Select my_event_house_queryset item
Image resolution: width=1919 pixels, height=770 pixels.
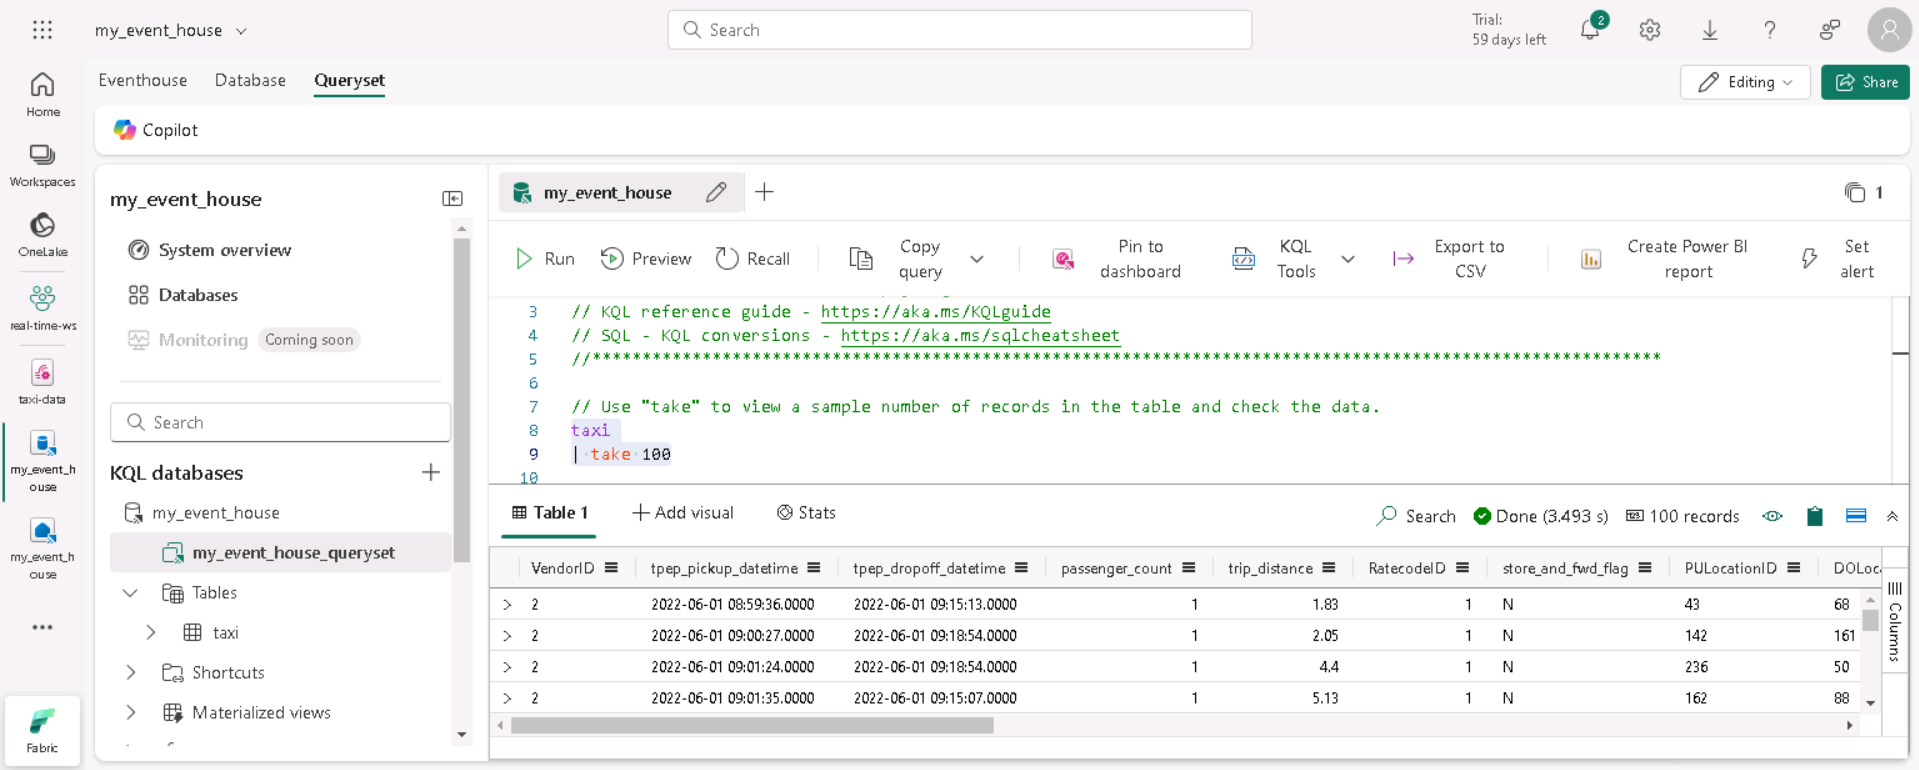(x=280, y=552)
